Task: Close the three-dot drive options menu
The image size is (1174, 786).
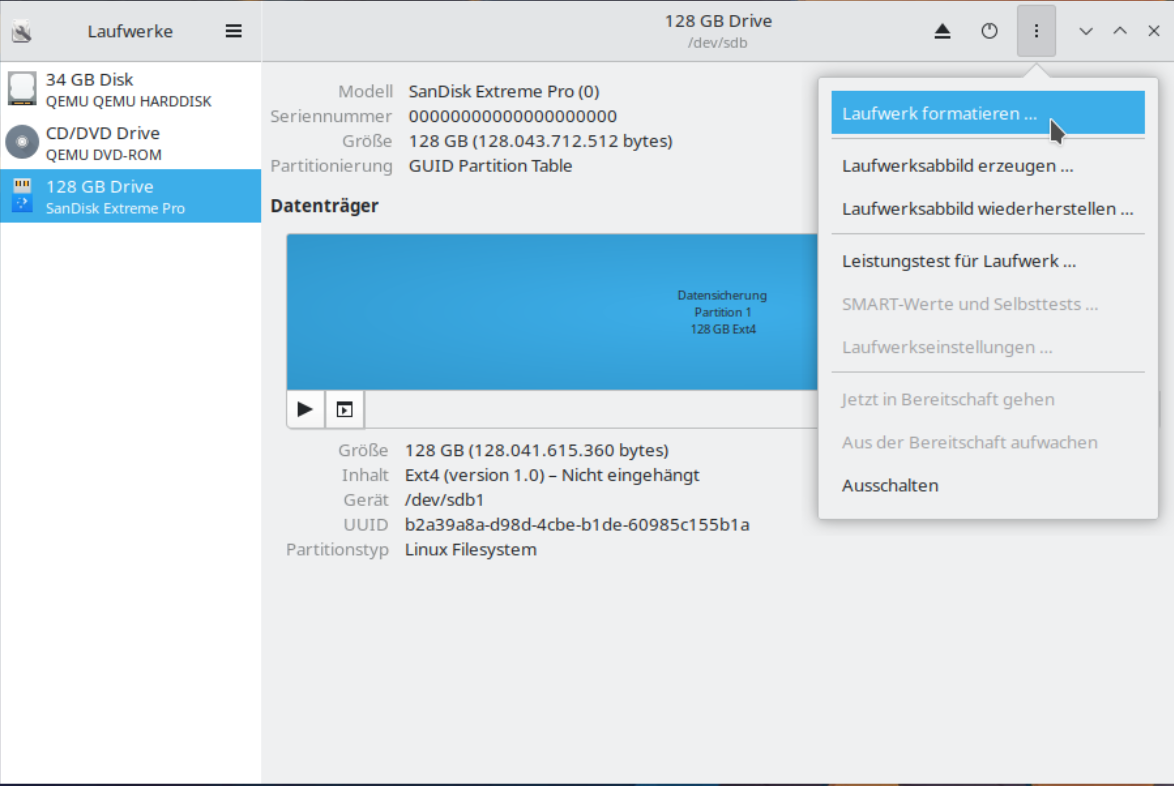Action: point(1036,31)
